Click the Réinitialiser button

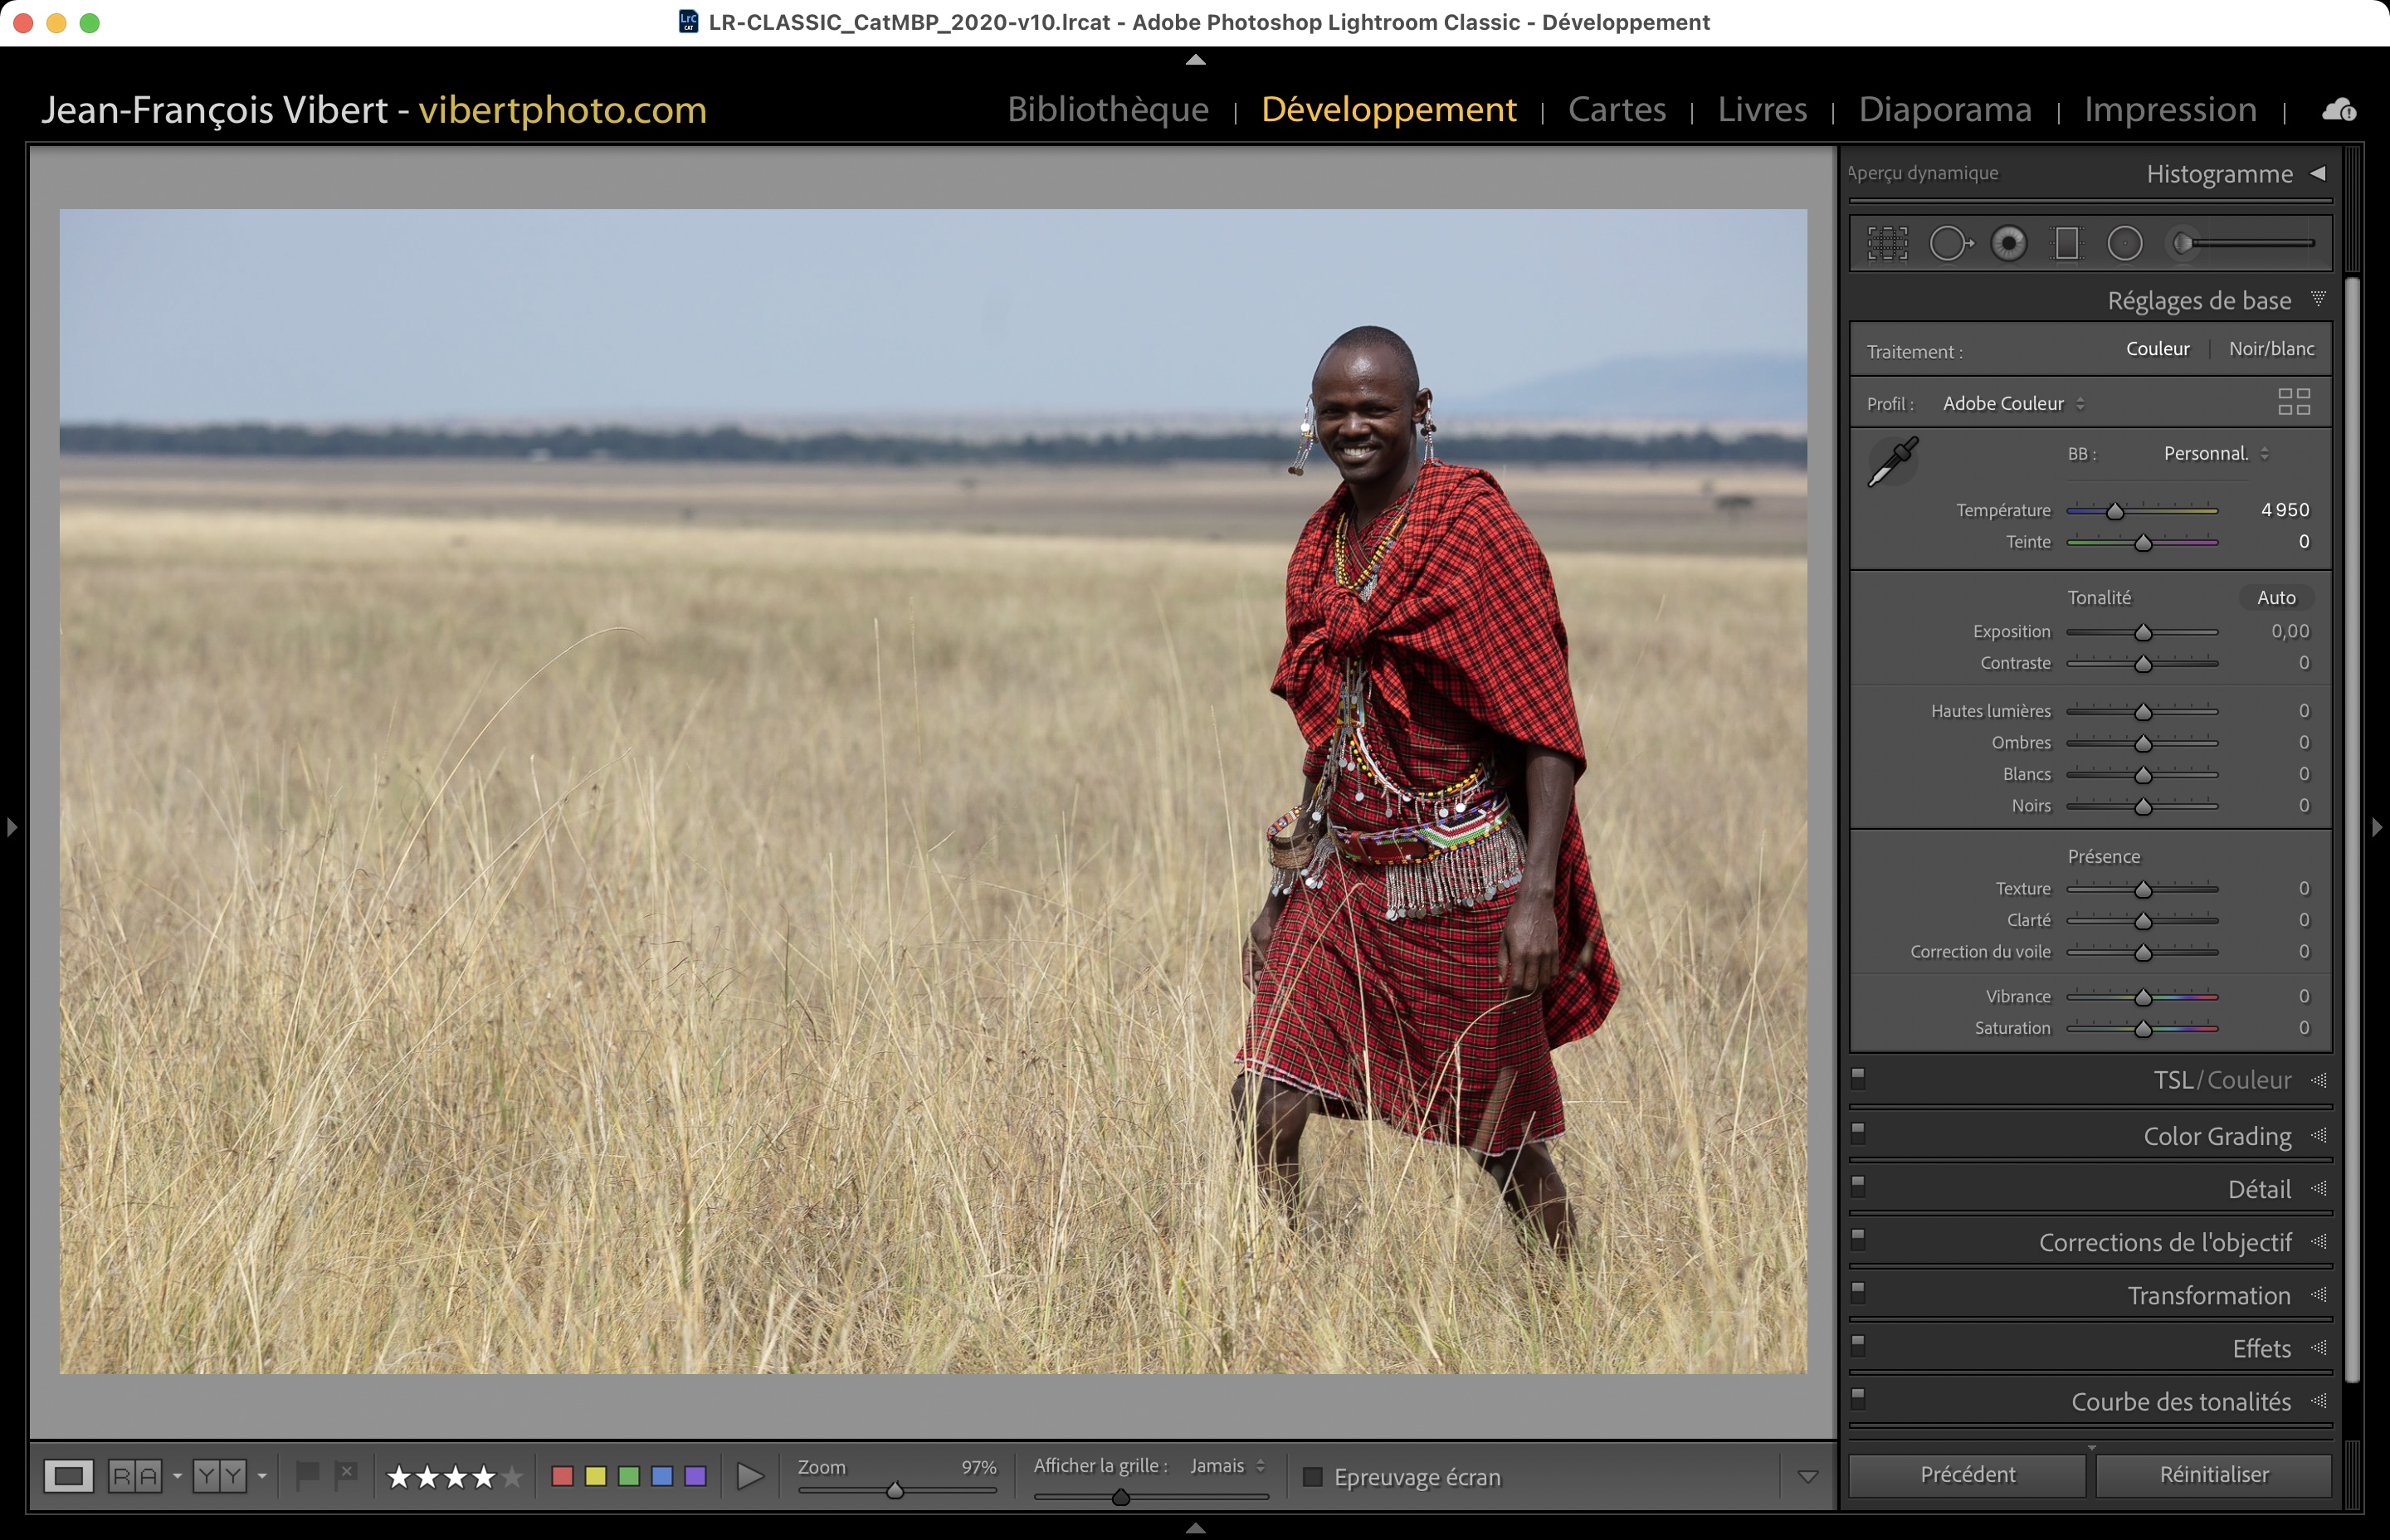2213,1474
